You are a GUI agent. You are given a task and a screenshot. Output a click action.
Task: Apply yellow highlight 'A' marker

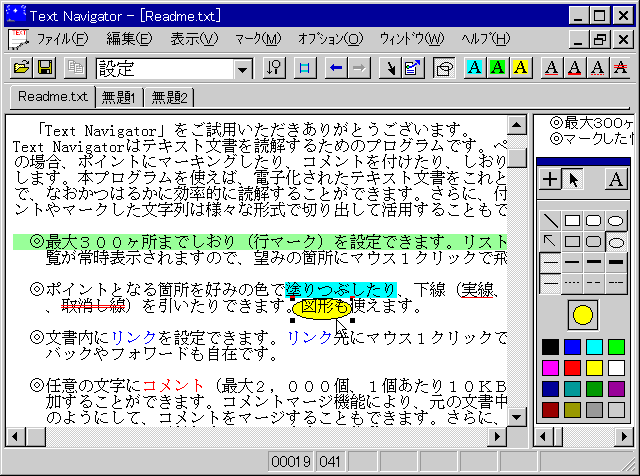pos(521,68)
